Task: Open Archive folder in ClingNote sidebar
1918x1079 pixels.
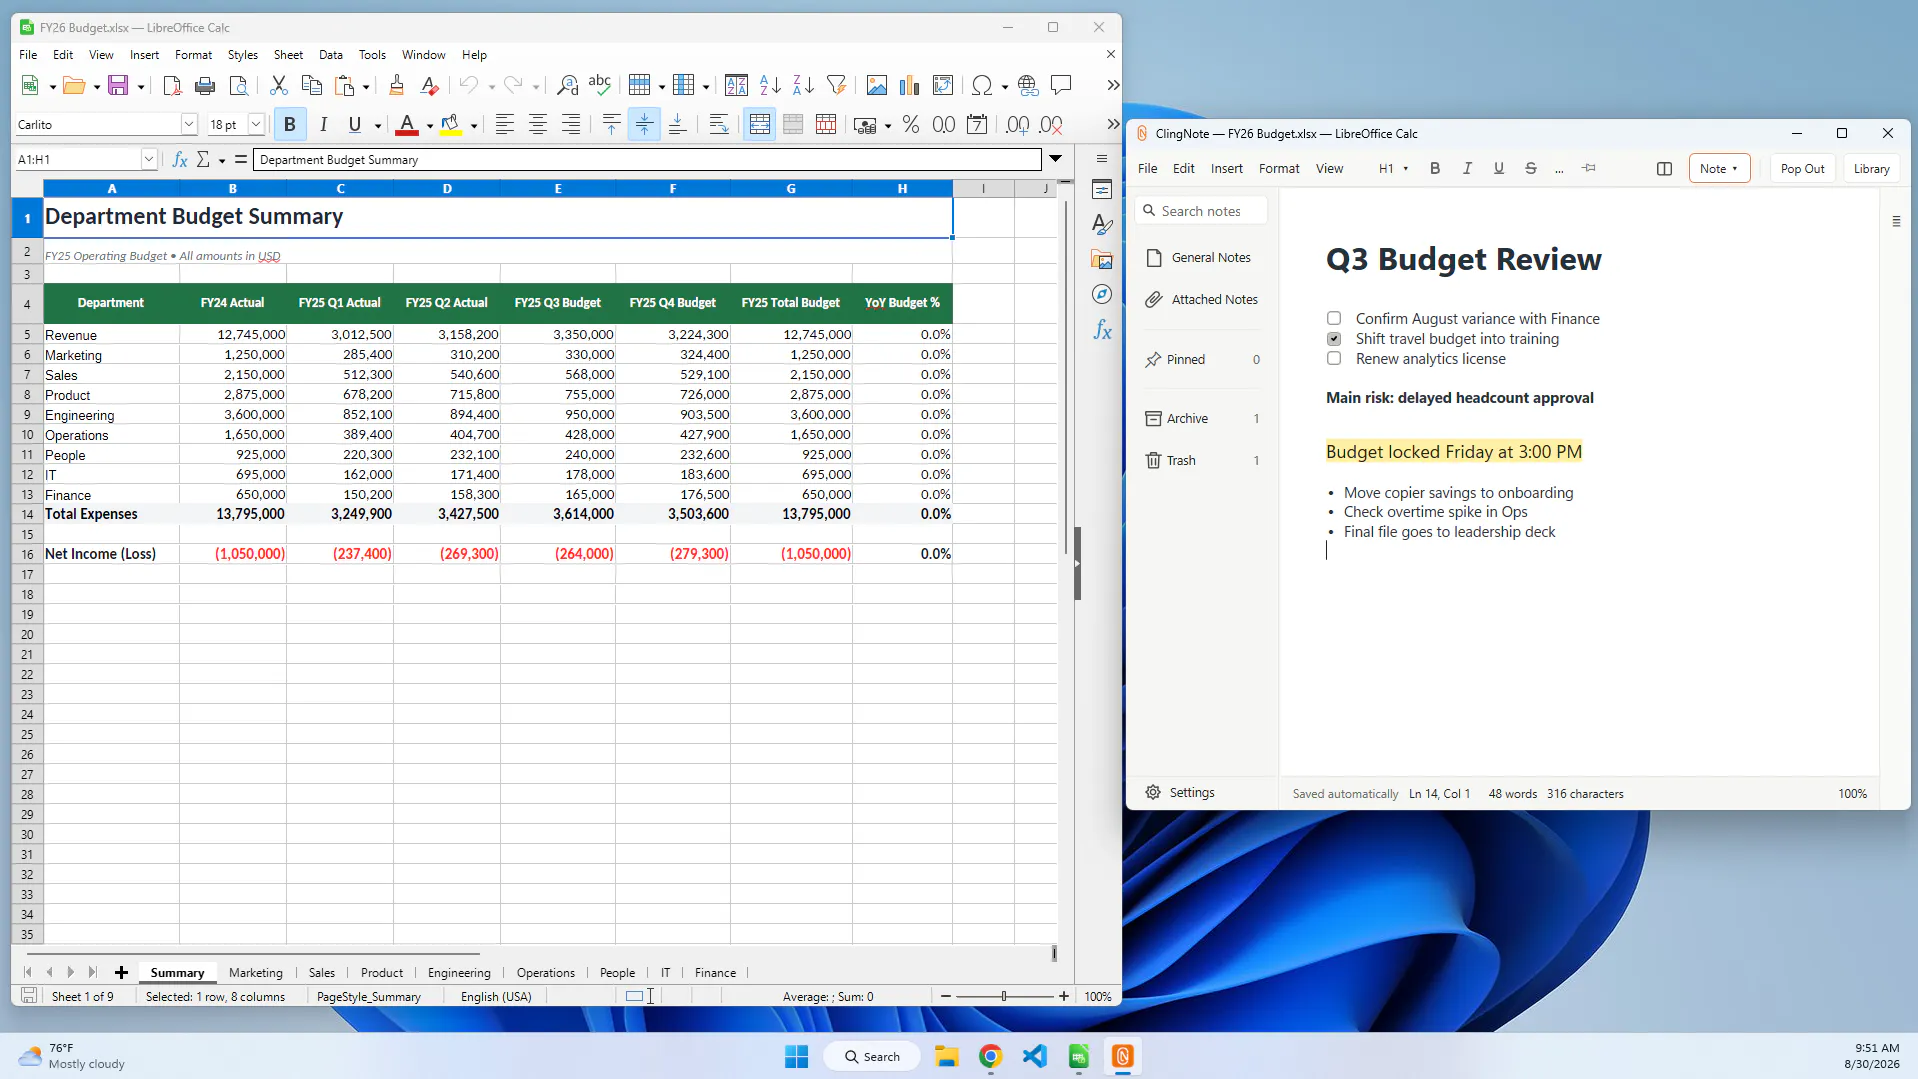Action: click(x=1202, y=418)
